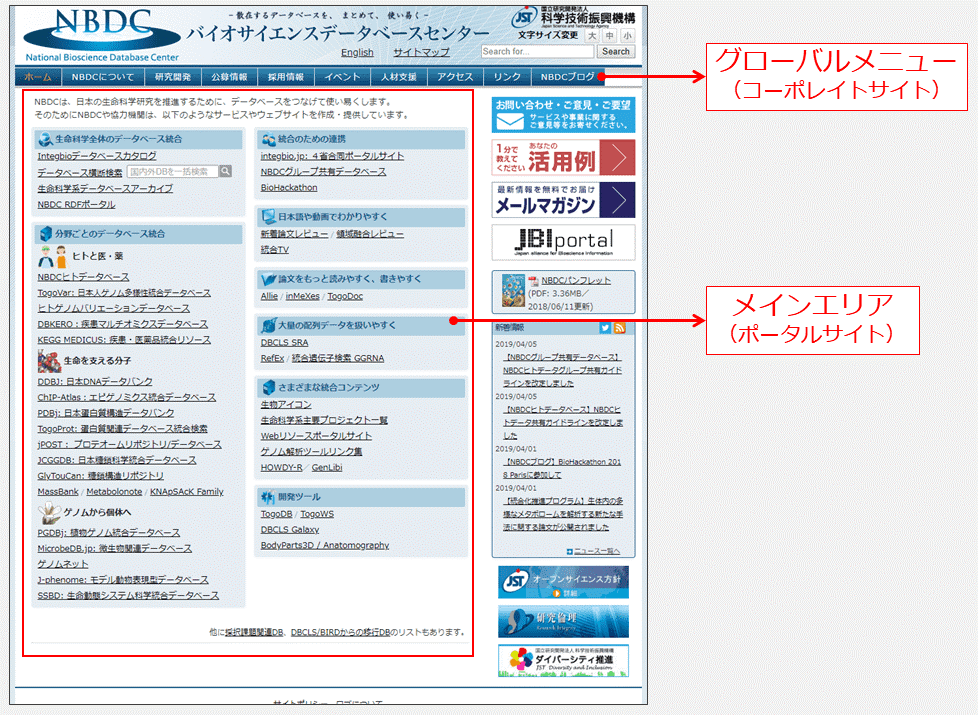This screenshot has height=715, width=978.
Task: Set font size to 大
Action: pyautogui.click(x=592, y=35)
